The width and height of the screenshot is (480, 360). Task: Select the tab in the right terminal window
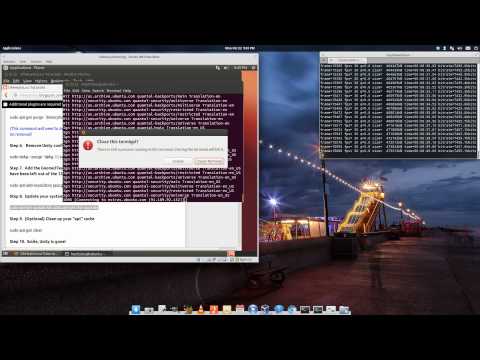348,60
